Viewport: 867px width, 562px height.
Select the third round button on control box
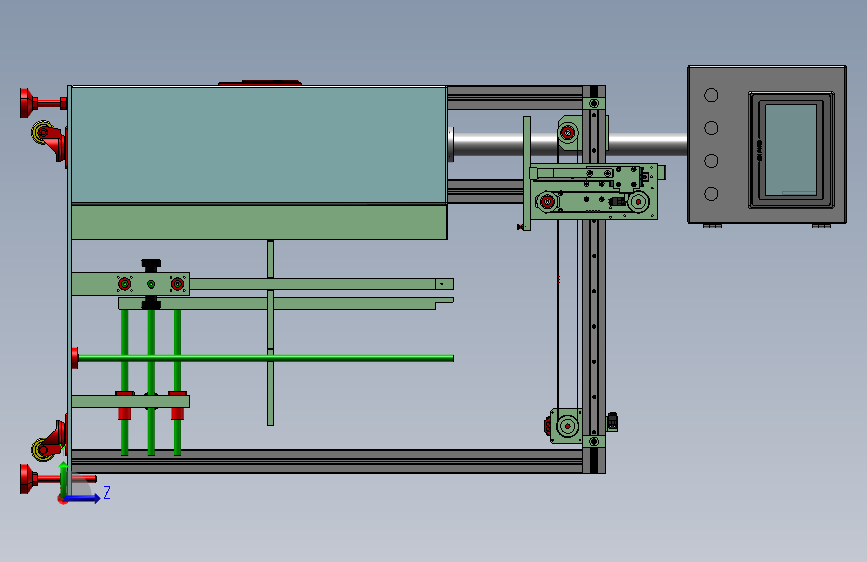pyautogui.click(x=711, y=161)
